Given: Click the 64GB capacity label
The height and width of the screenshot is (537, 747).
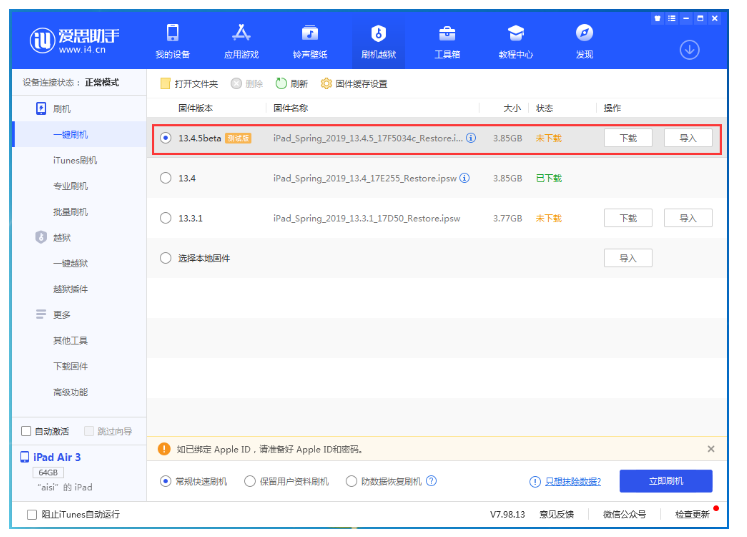Looking at the screenshot, I should click(x=48, y=472).
